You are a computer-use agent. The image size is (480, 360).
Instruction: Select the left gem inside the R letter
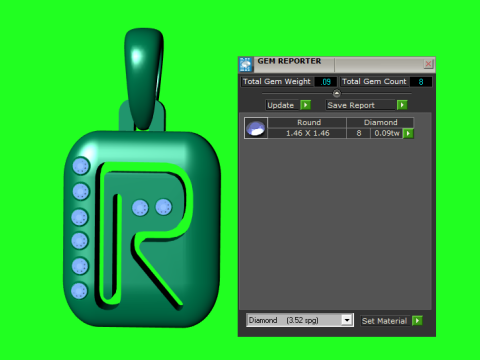140,207
